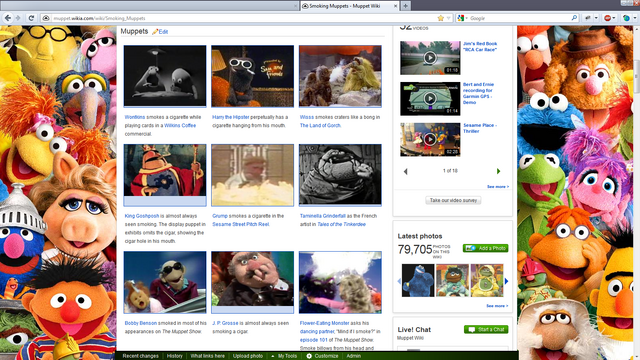Click the bookmark star in the address bar
640x360 pixels.
coord(440,18)
